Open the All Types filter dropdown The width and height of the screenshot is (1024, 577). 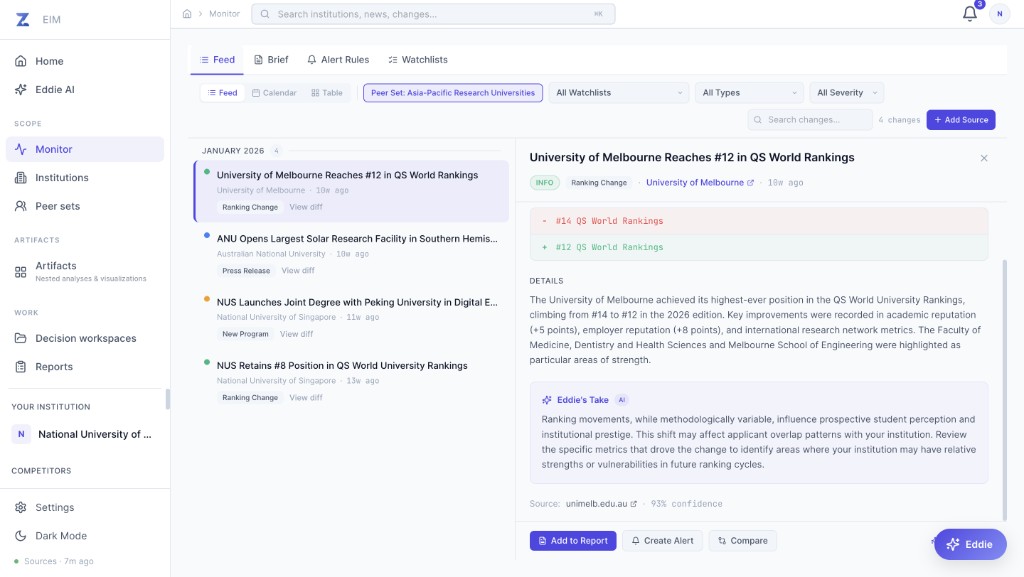tap(749, 93)
